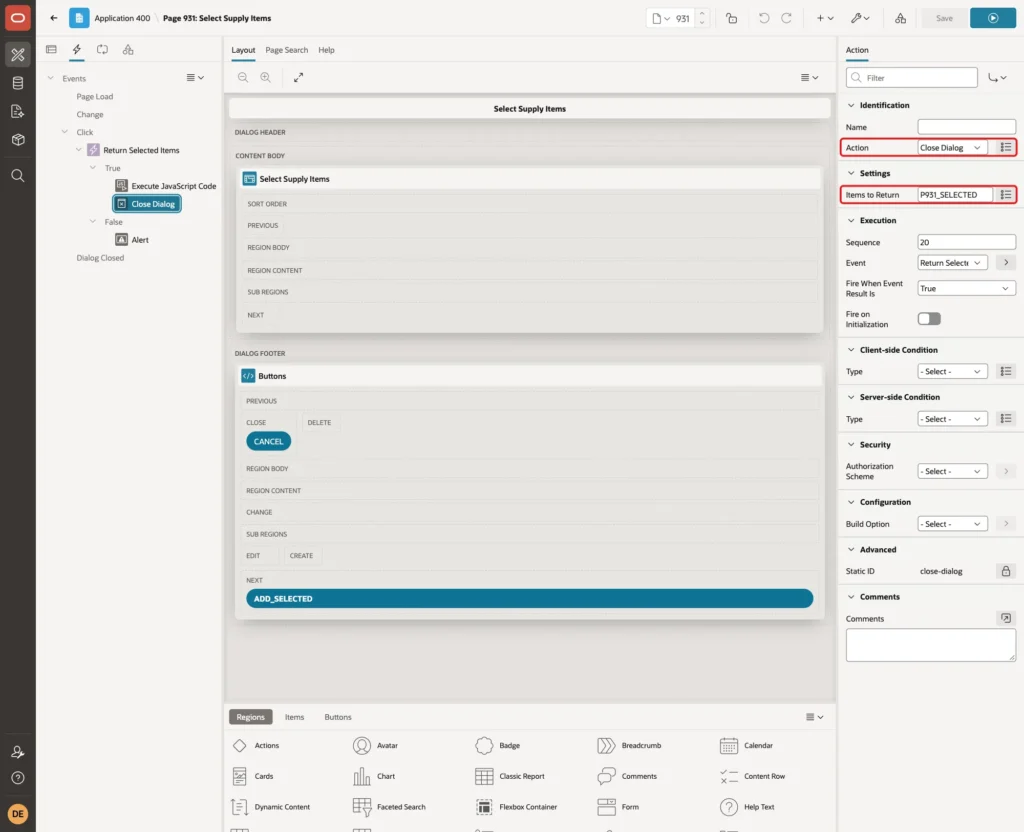Select the Alert action tree node
This screenshot has width=1024, height=832.
[132, 240]
